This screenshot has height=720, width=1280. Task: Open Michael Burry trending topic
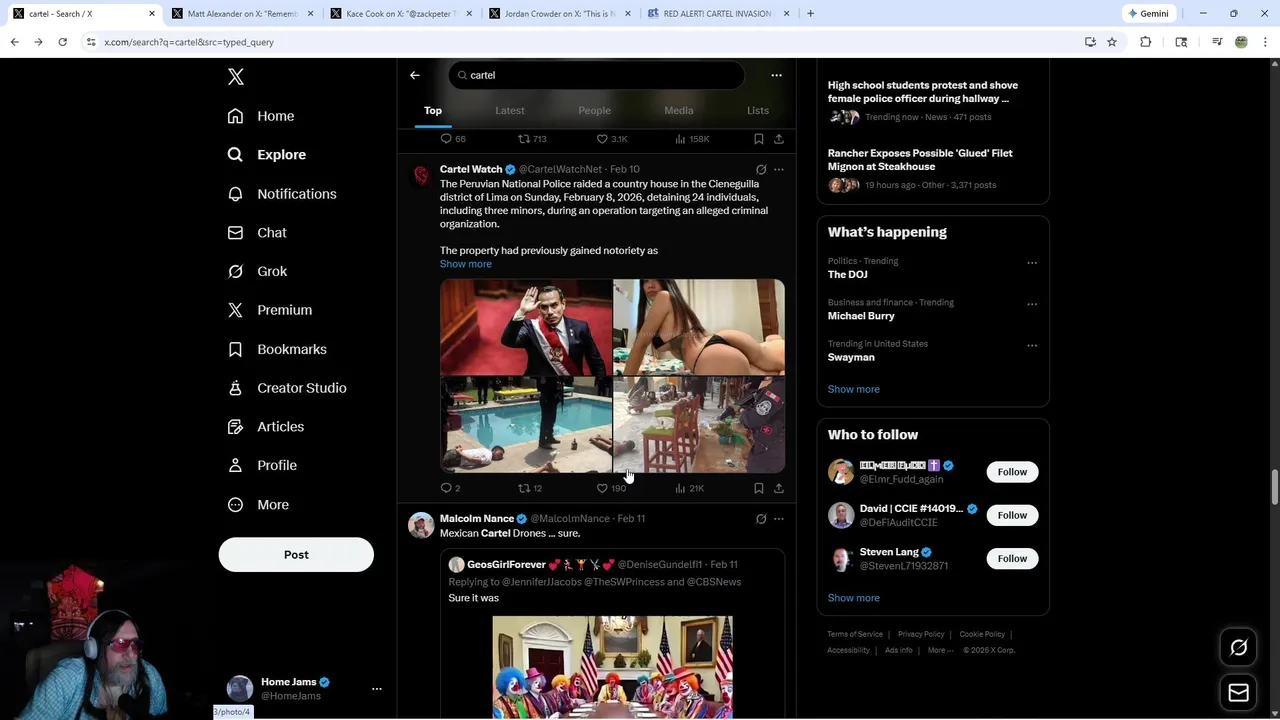(x=861, y=316)
